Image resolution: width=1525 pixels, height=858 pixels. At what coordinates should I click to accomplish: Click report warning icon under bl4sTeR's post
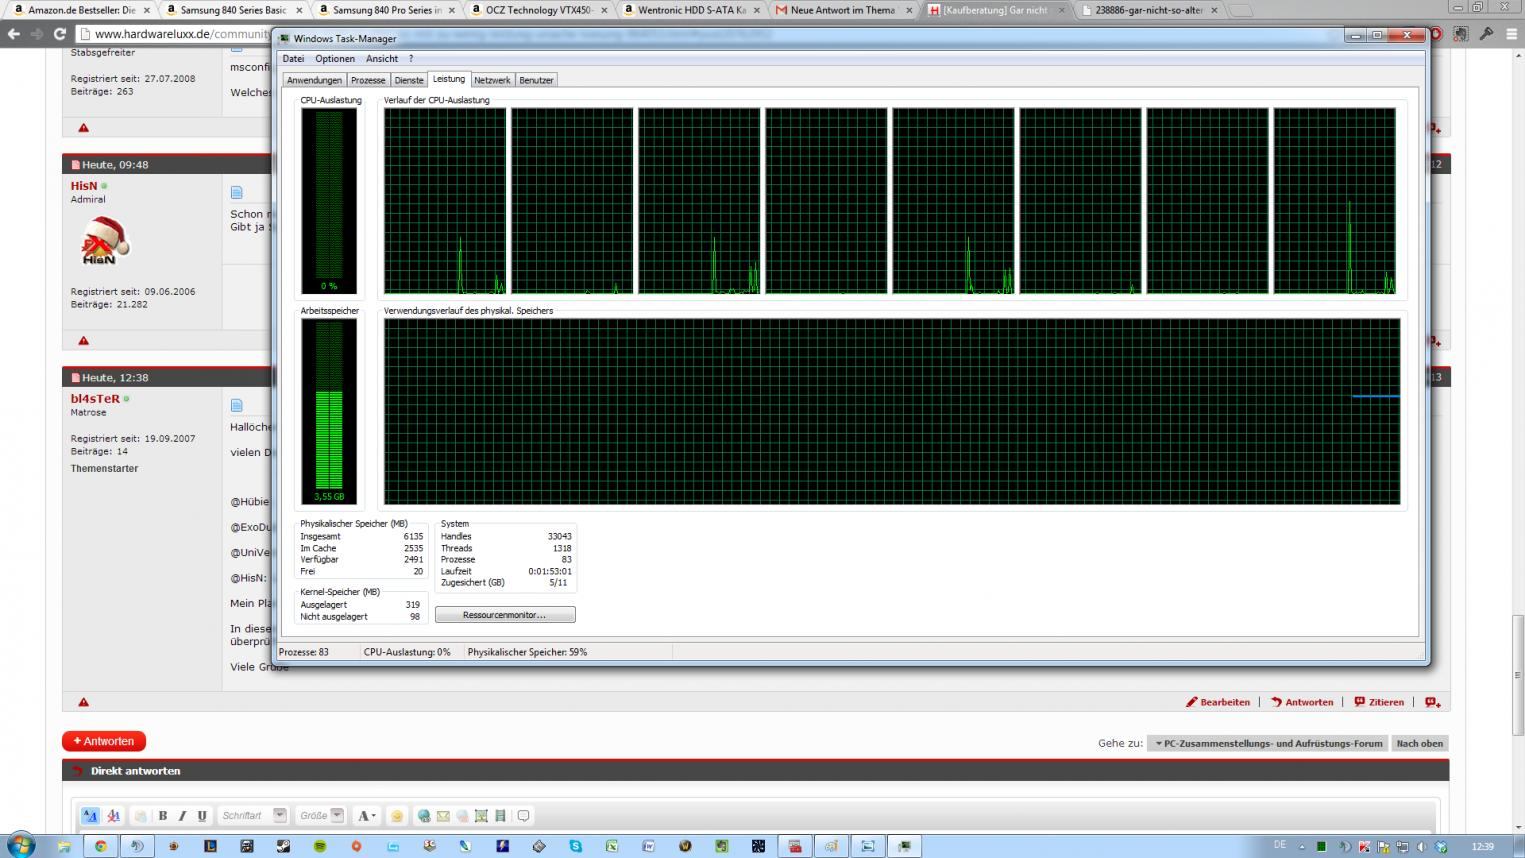pyautogui.click(x=84, y=702)
